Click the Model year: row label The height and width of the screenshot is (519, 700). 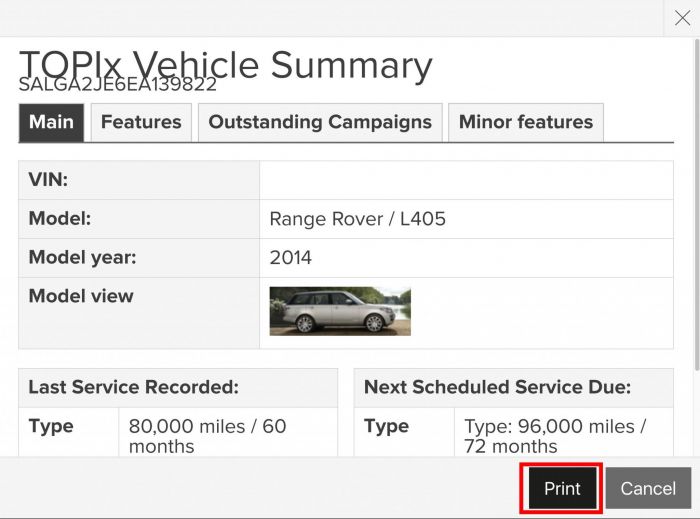point(83,257)
